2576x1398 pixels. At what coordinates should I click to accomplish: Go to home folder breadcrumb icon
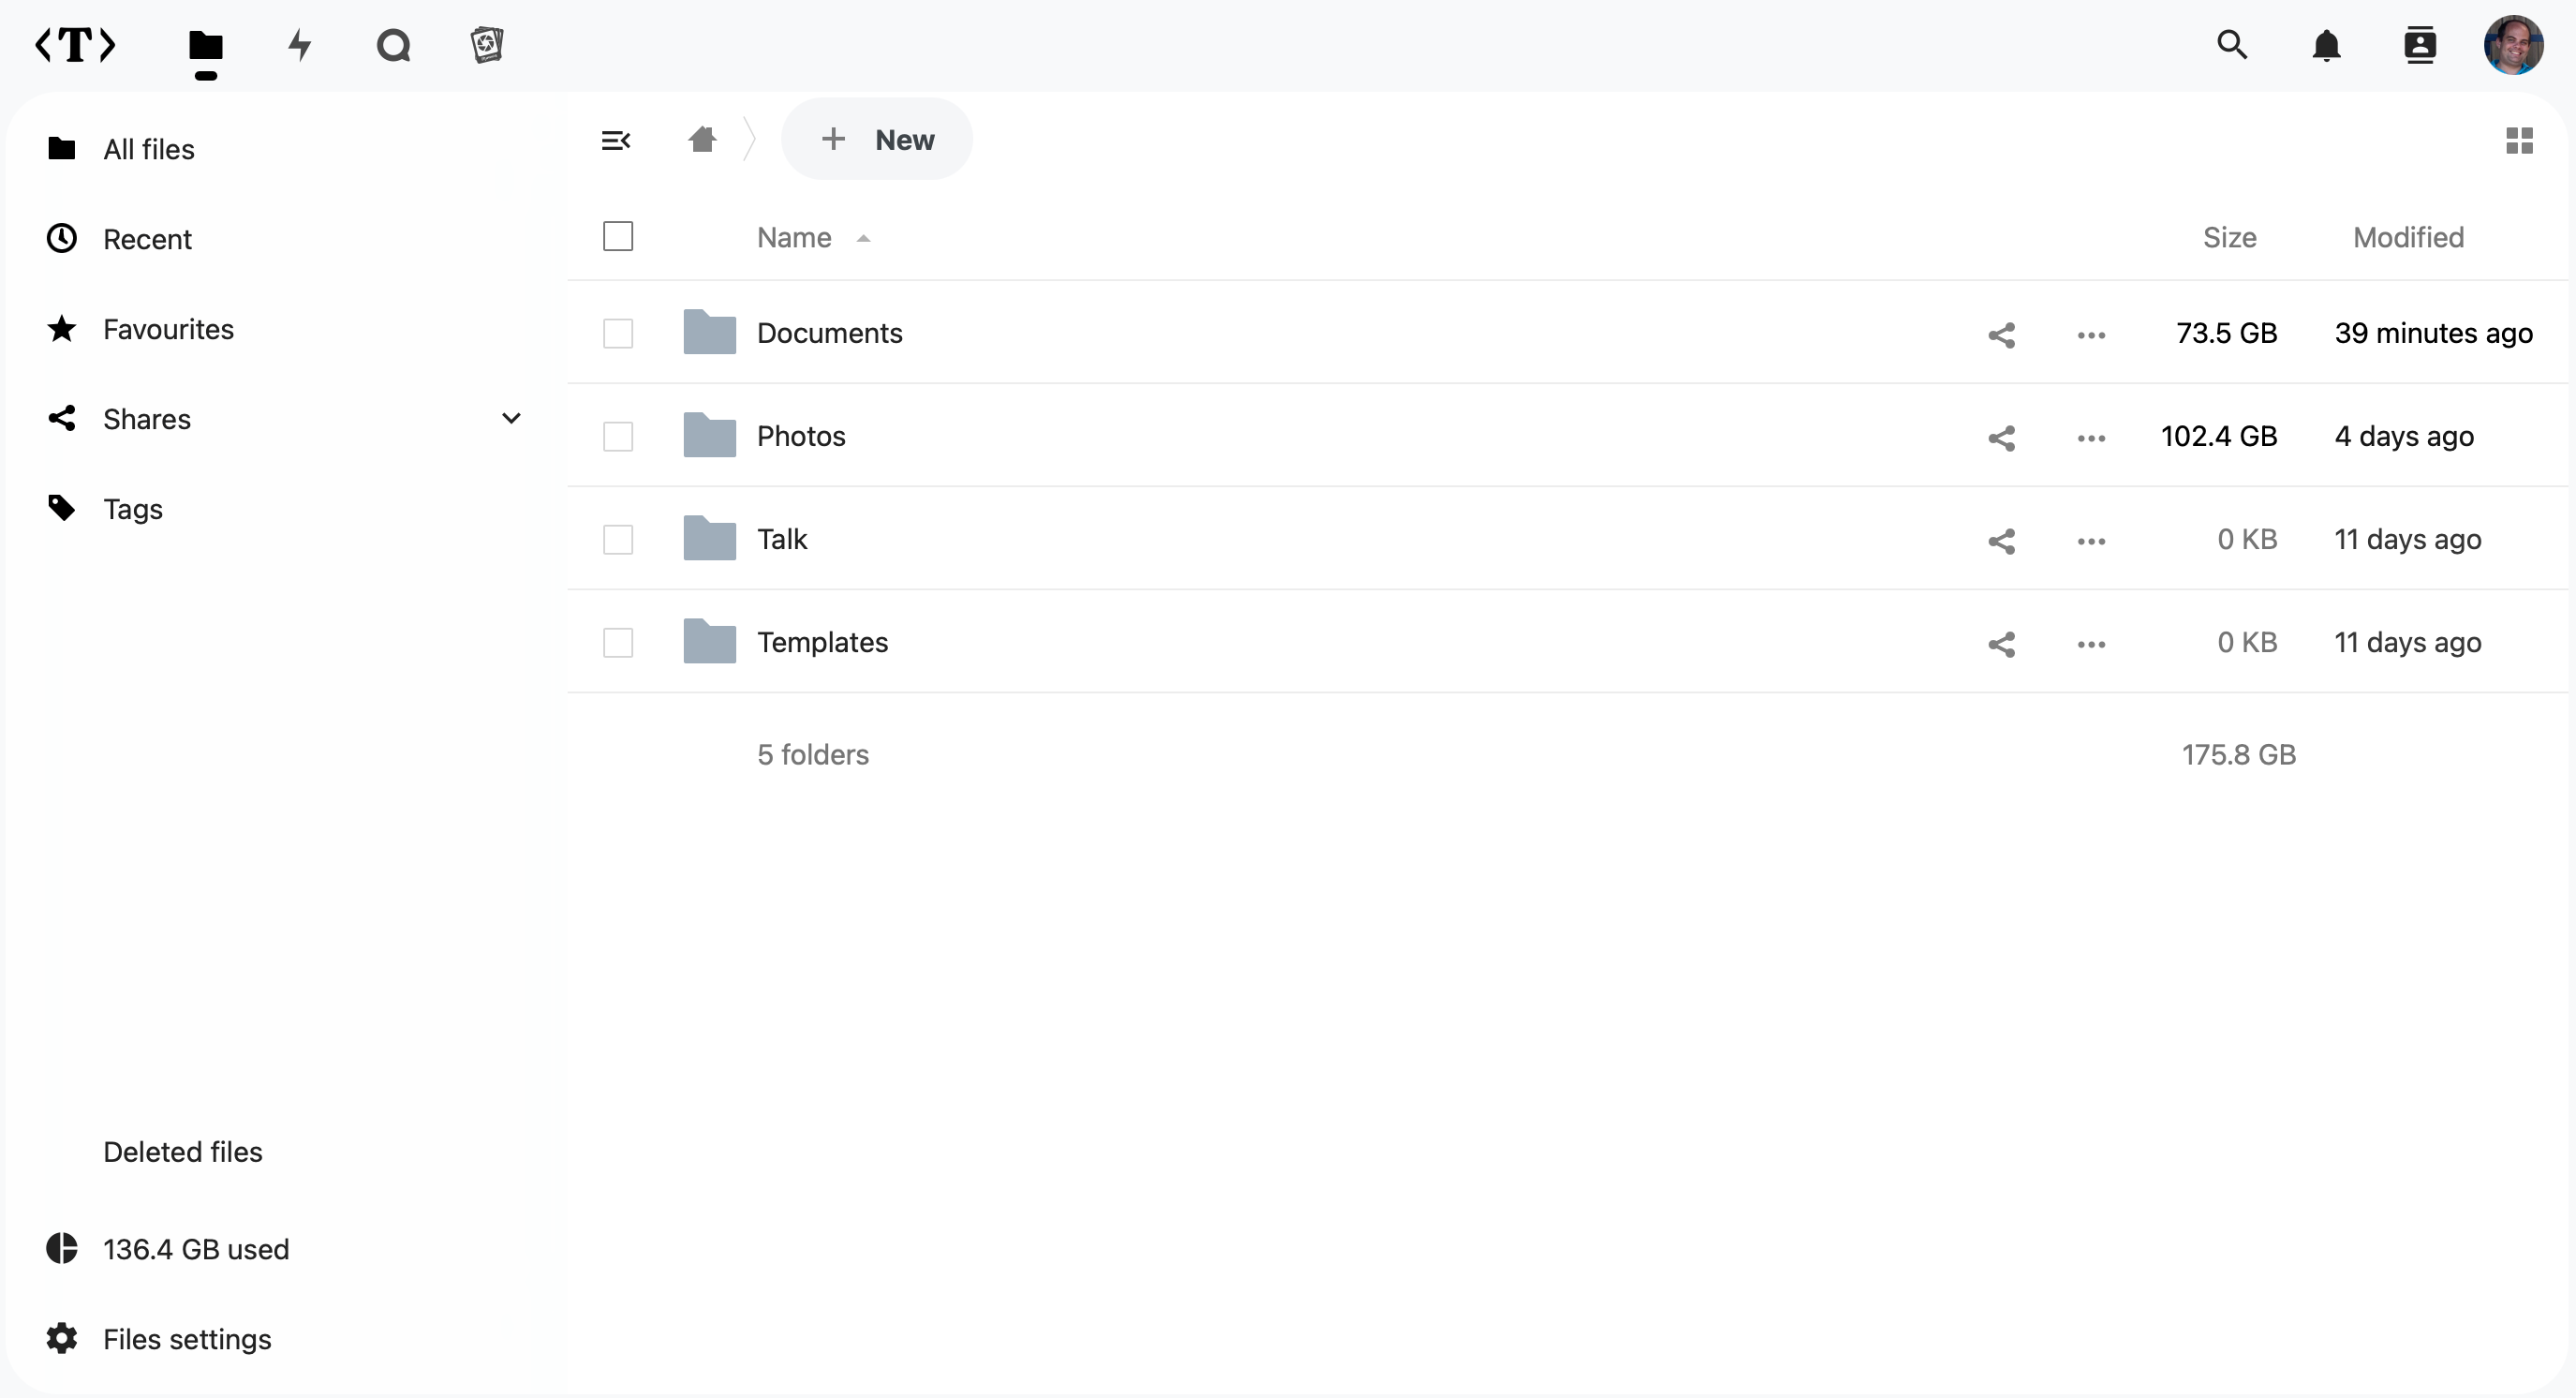tap(703, 139)
